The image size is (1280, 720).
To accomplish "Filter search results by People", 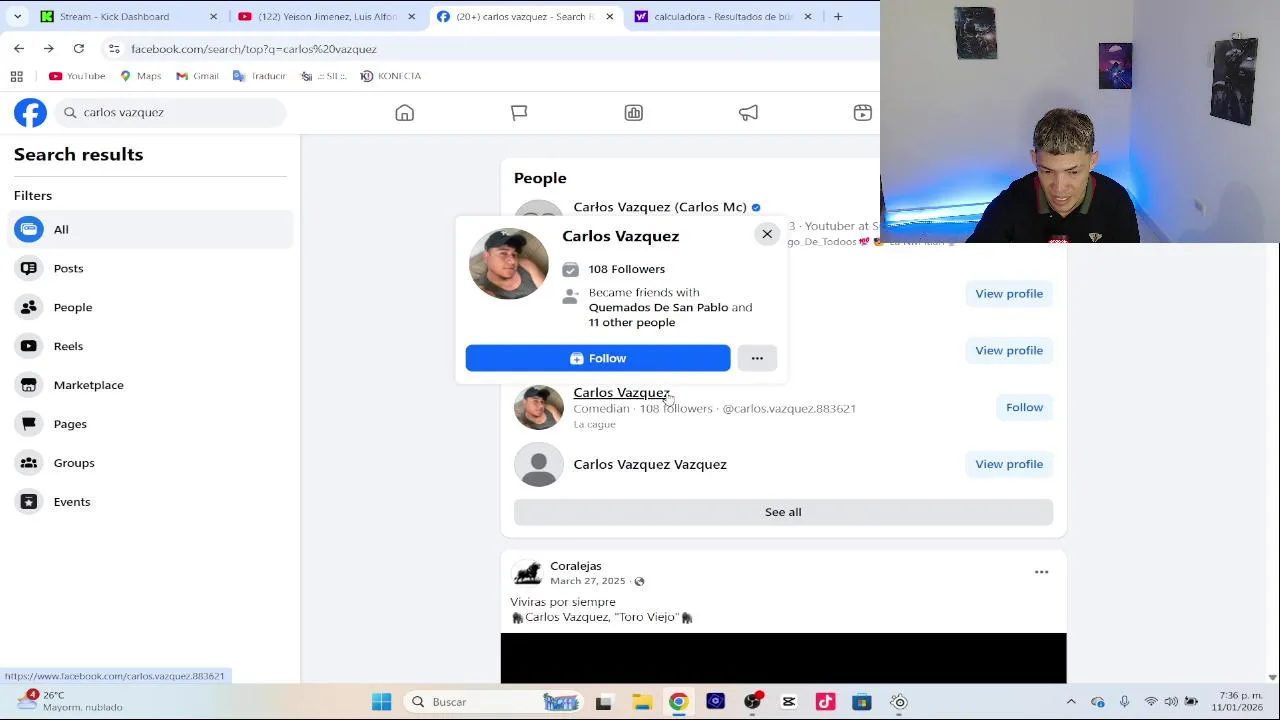I will coord(150,307).
